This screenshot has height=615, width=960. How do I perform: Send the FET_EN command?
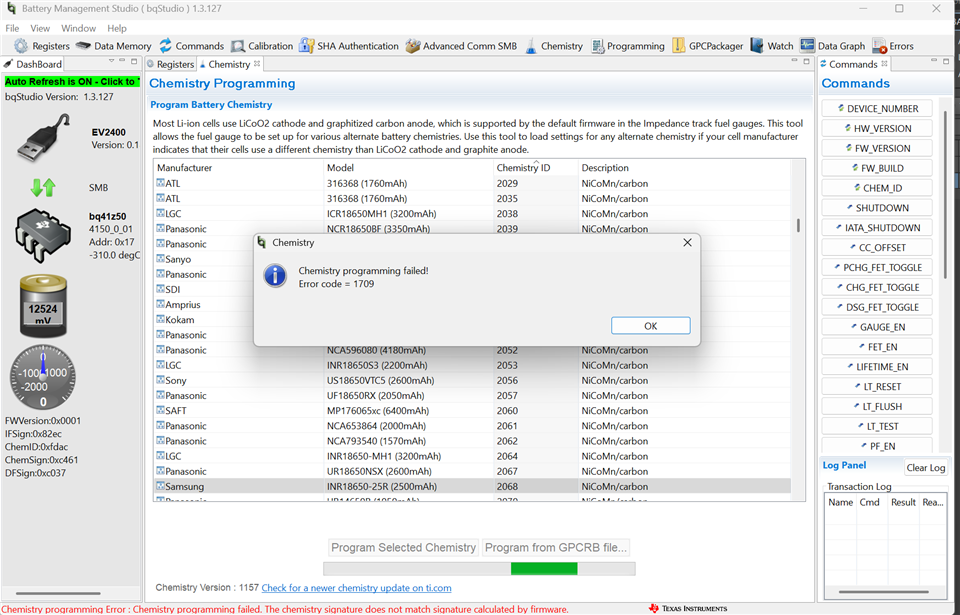pos(877,347)
